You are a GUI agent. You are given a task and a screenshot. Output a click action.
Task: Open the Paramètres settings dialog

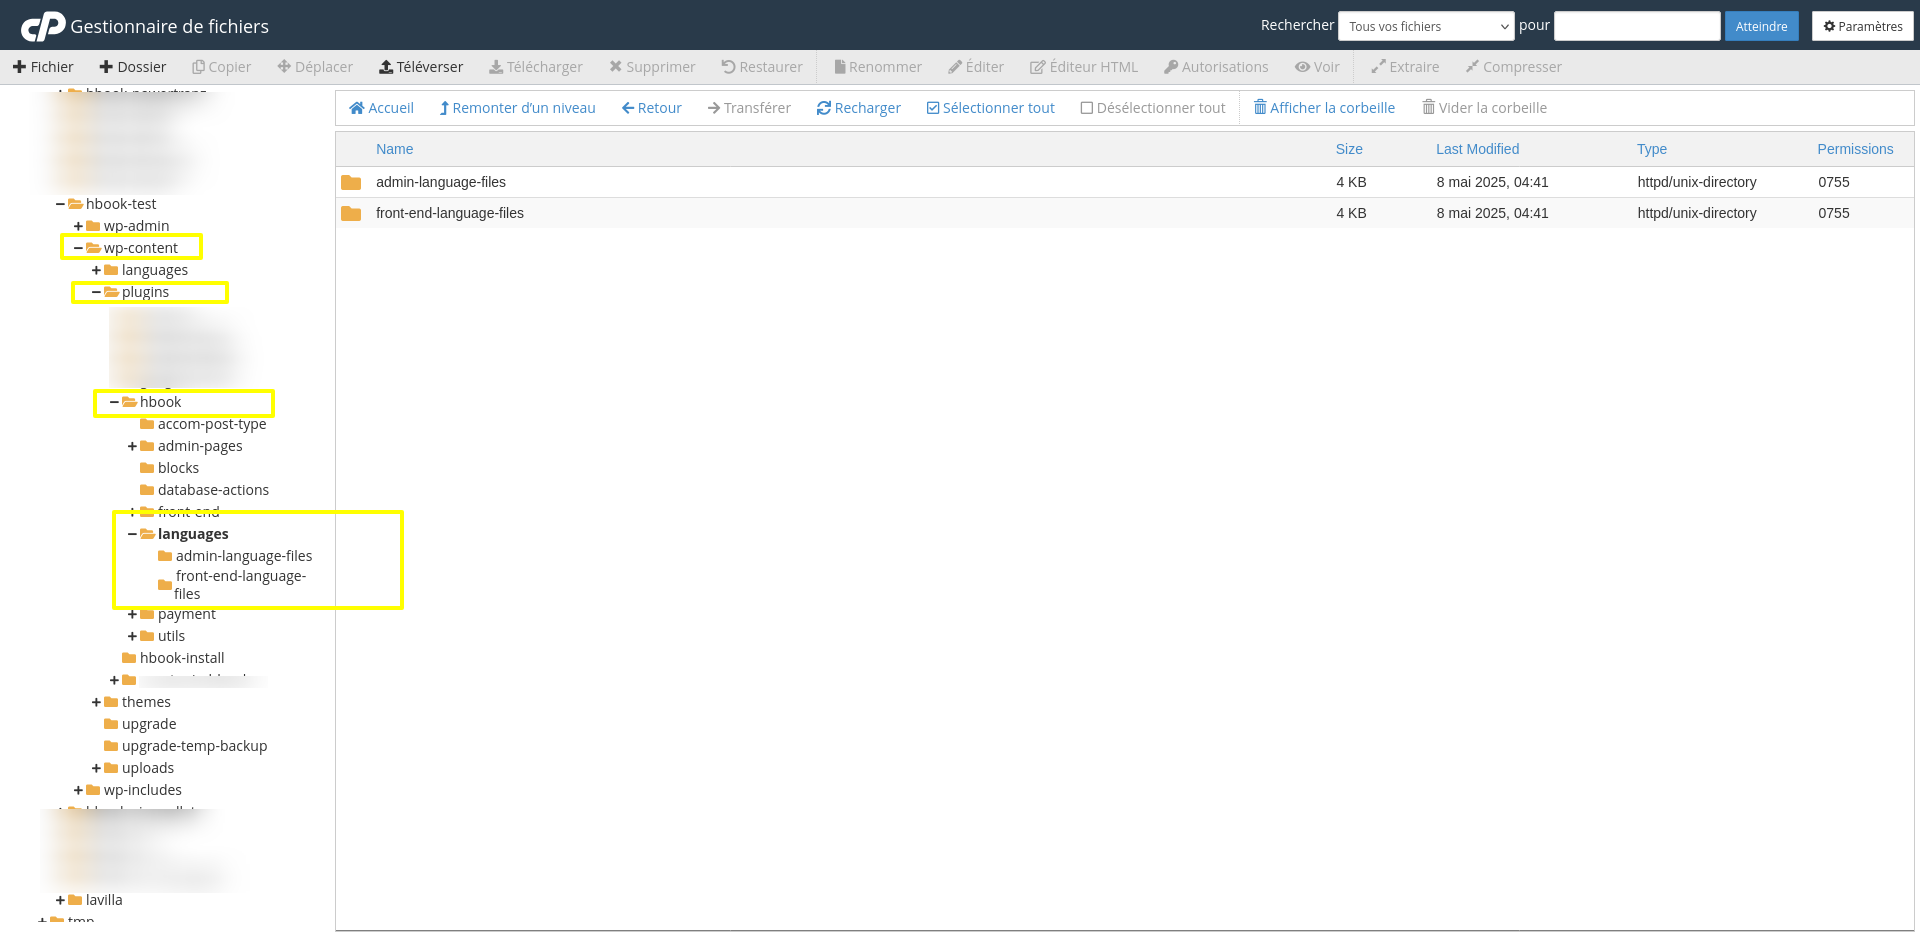(x=1862, y=25)
